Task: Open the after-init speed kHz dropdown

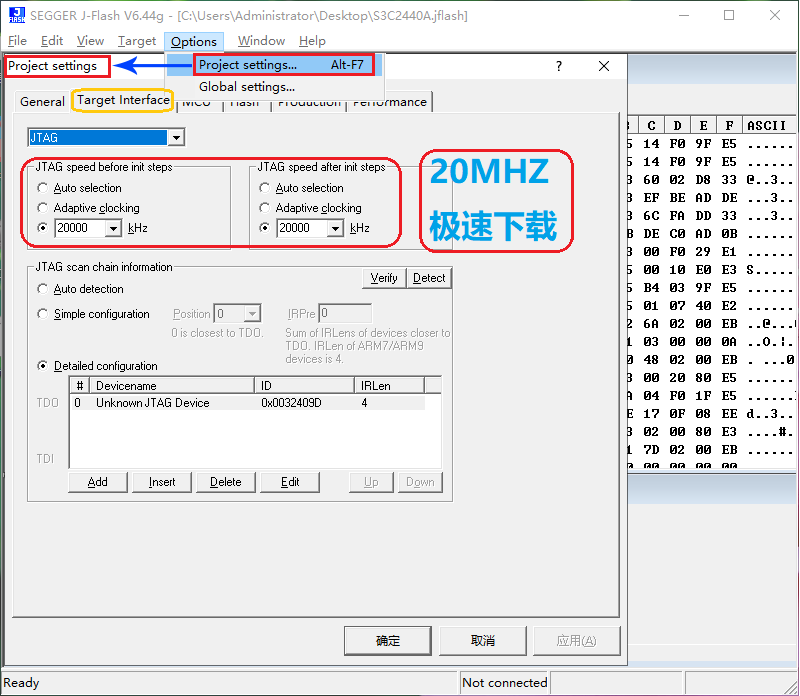Action: (335, 228)
